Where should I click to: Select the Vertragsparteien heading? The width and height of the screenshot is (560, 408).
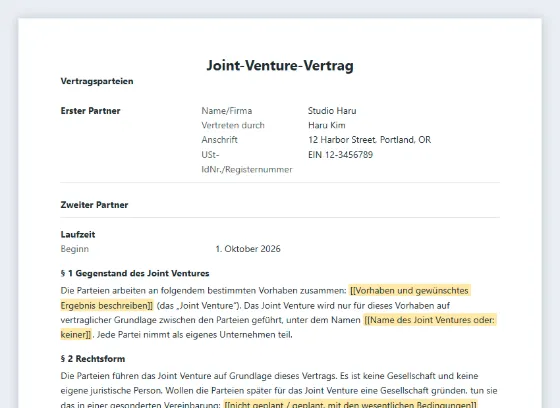(97, 81)
